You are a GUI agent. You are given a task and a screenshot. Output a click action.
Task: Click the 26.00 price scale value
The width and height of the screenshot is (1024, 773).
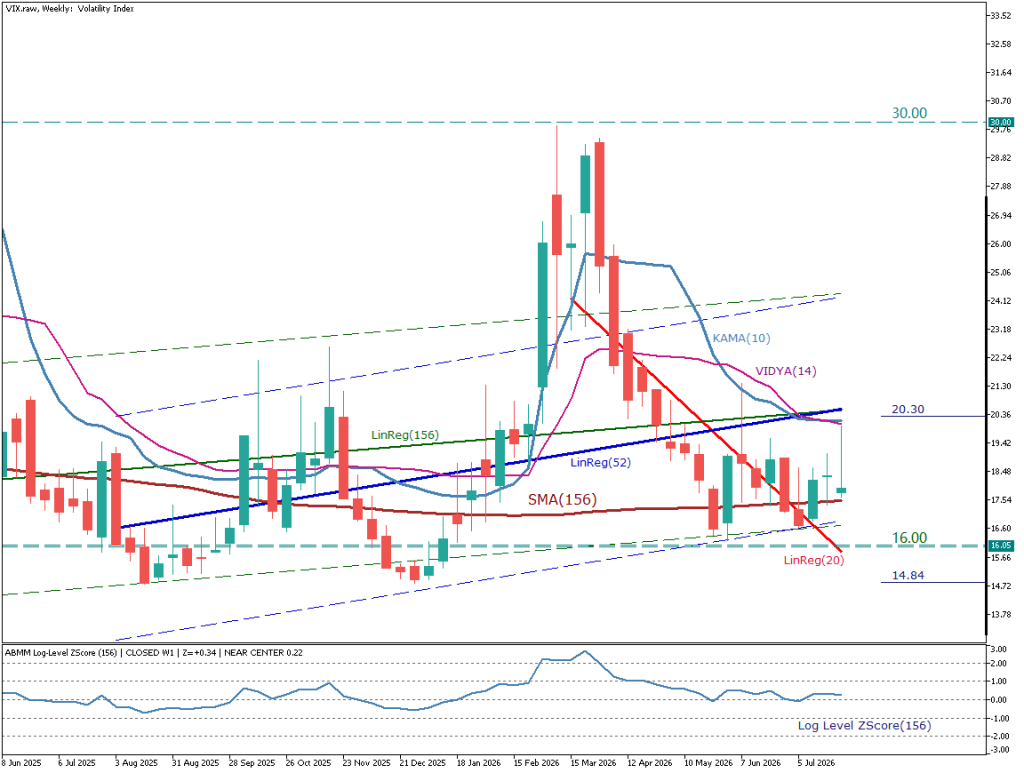[x=1000, y=244]
